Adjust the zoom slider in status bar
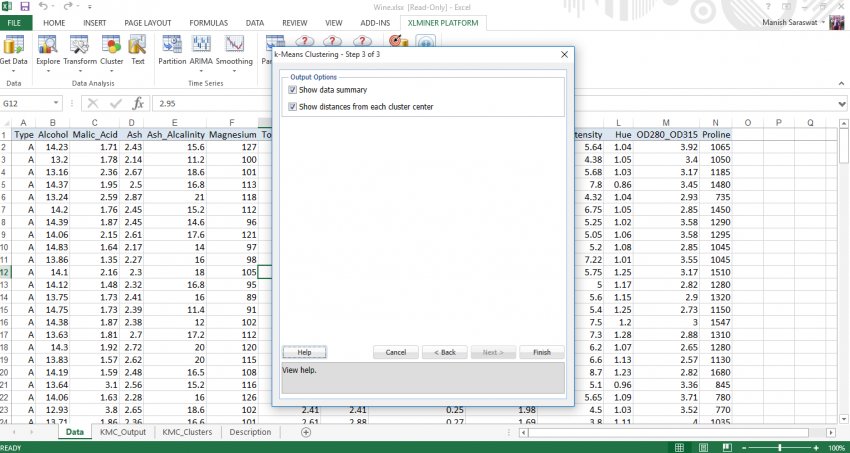 coord(780,447)
